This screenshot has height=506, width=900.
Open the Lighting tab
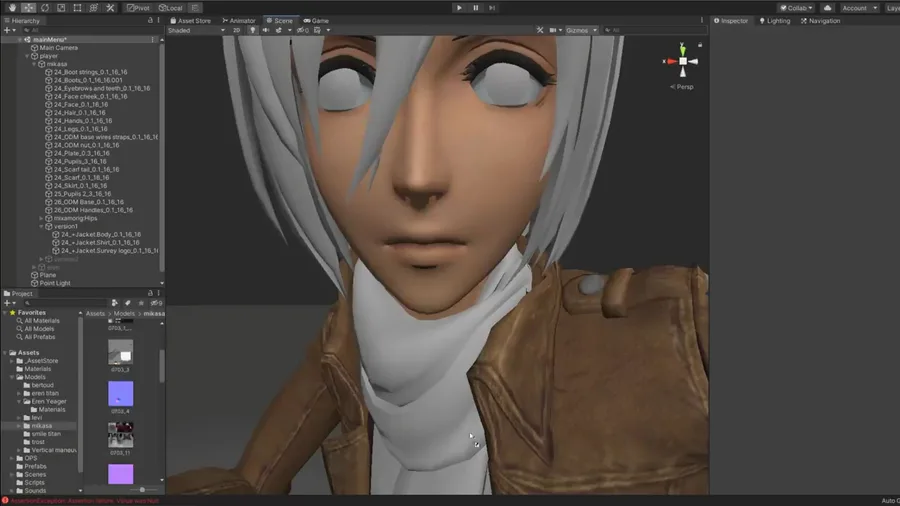point(775,21)
